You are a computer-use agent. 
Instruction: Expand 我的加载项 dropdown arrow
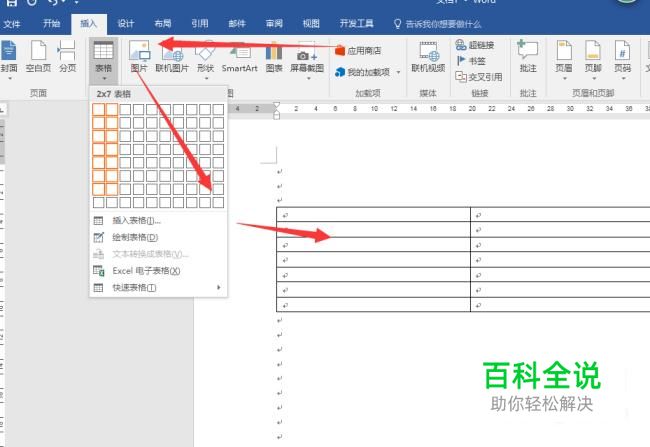[398, 73]
